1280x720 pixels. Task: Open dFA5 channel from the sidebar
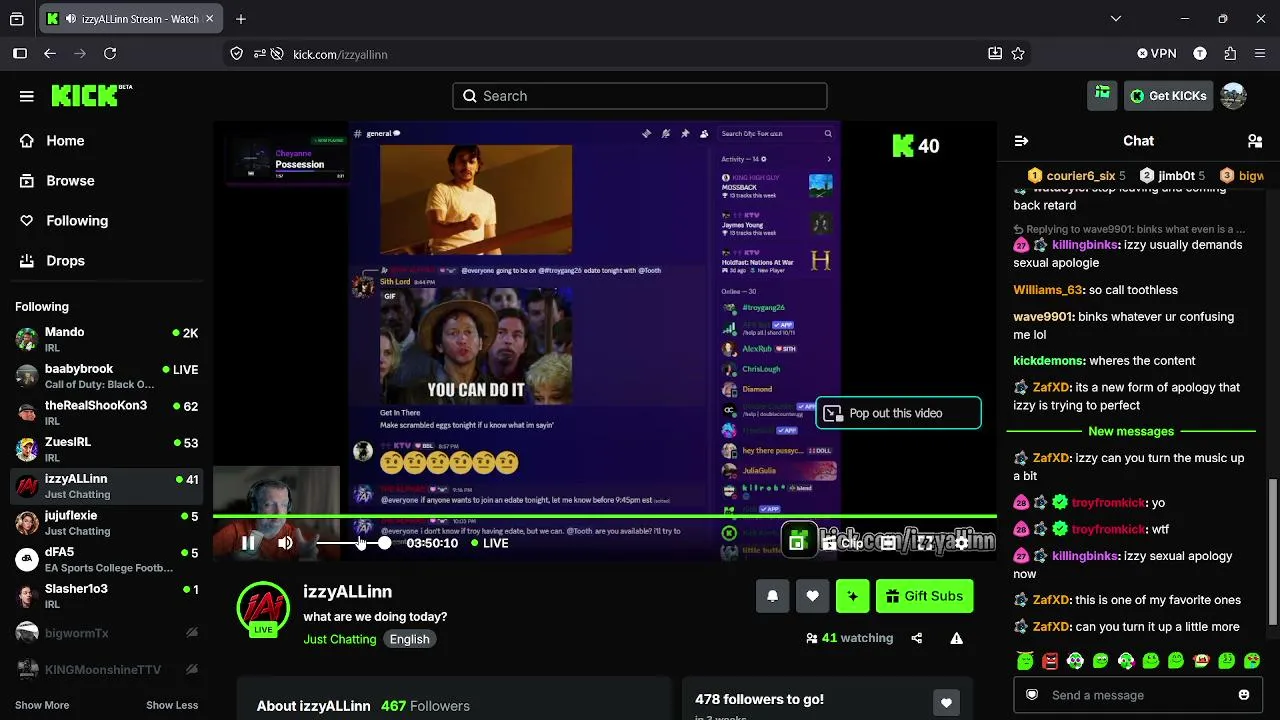tap(107, 559)
